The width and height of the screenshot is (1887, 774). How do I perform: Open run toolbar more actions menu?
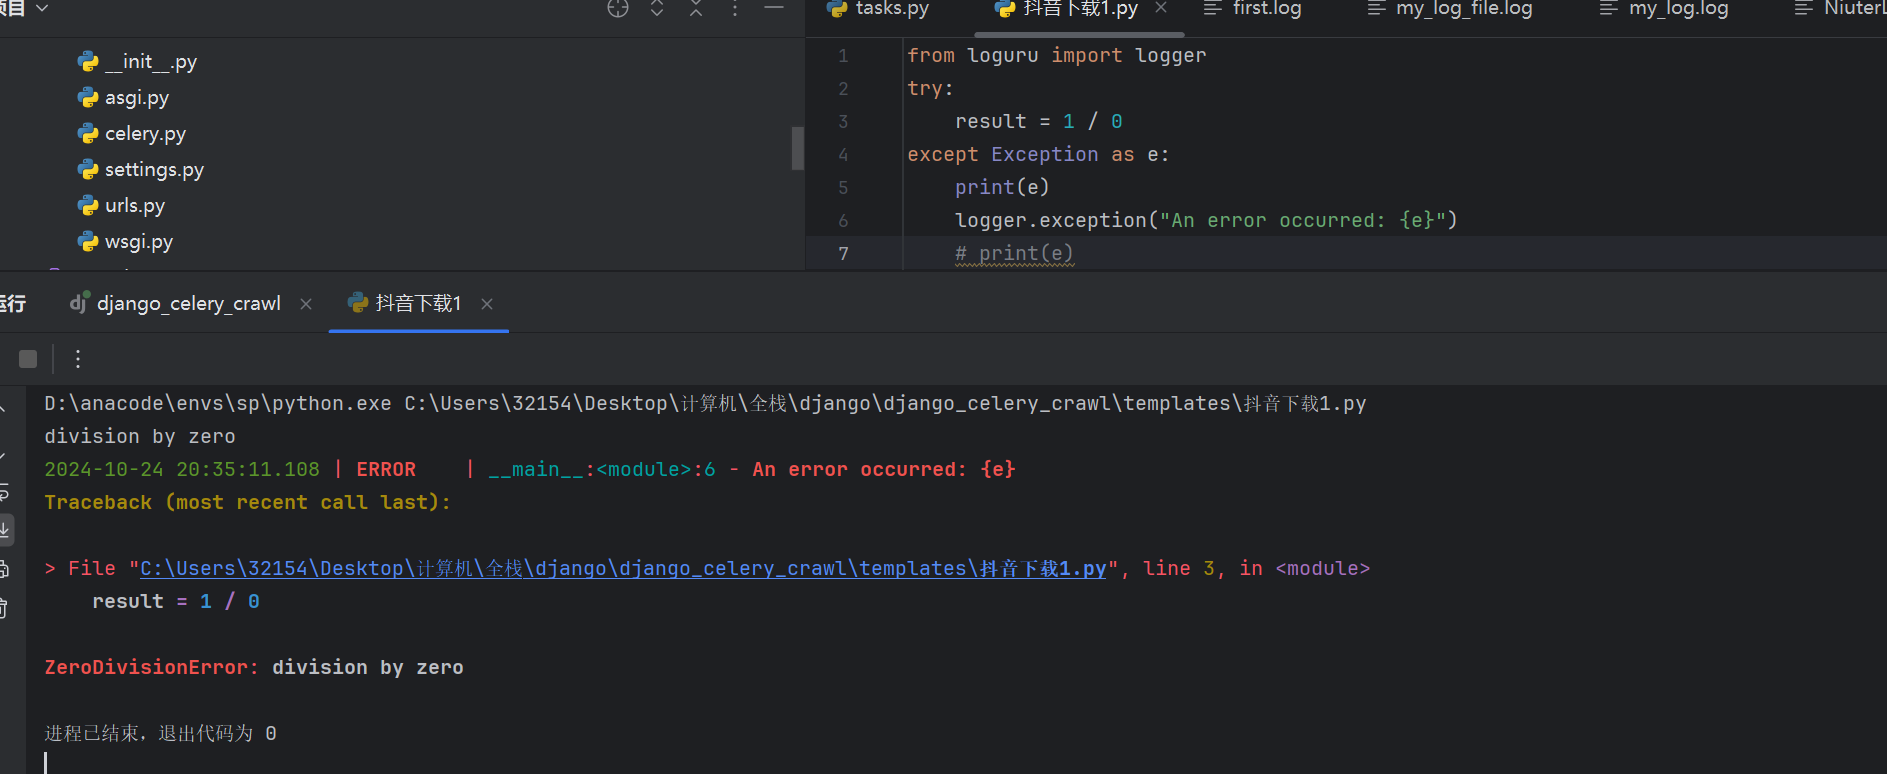(78, 359)
